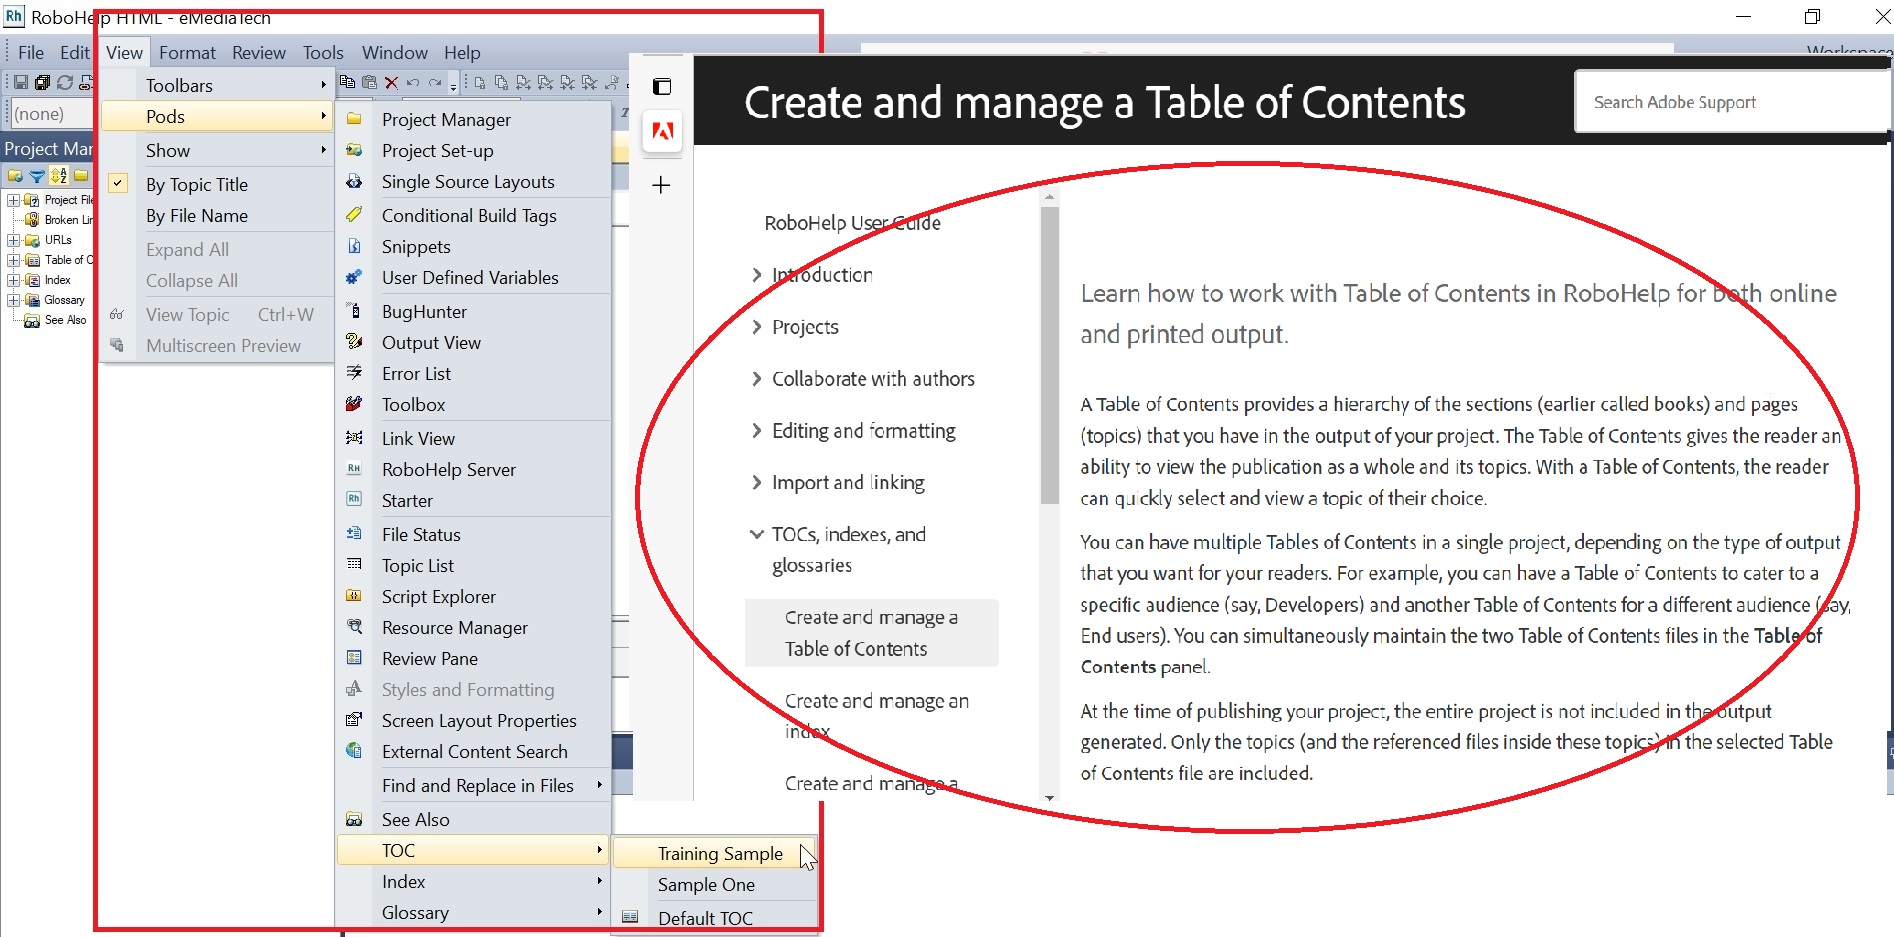Expand the Introduction section chevron
Screen dimensions: 1894x937
757,275
